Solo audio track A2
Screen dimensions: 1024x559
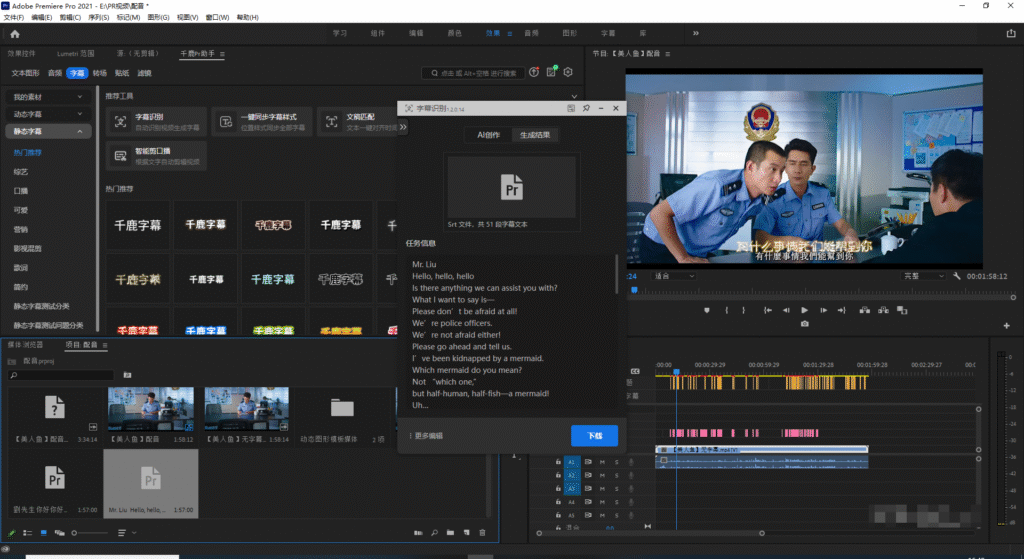617,475
